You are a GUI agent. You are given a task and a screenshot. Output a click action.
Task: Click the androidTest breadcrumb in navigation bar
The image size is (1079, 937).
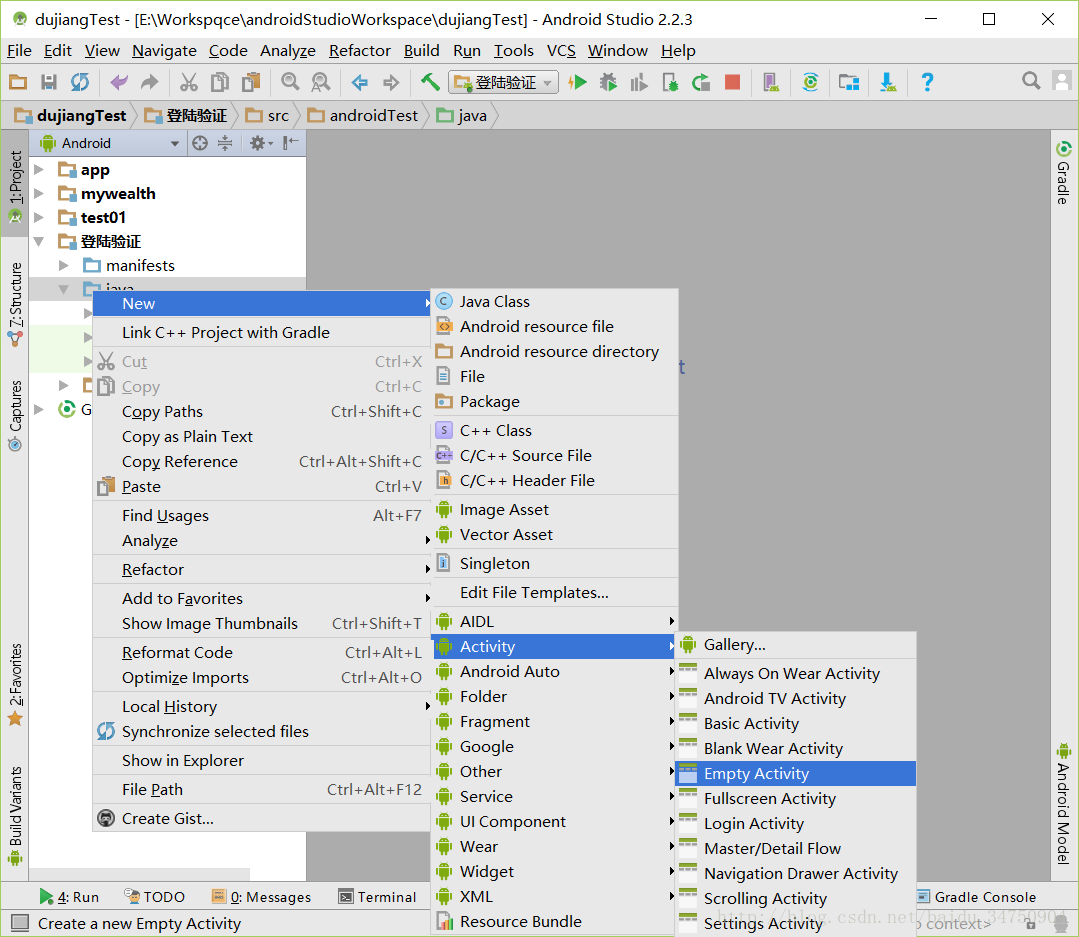(373, 115)
